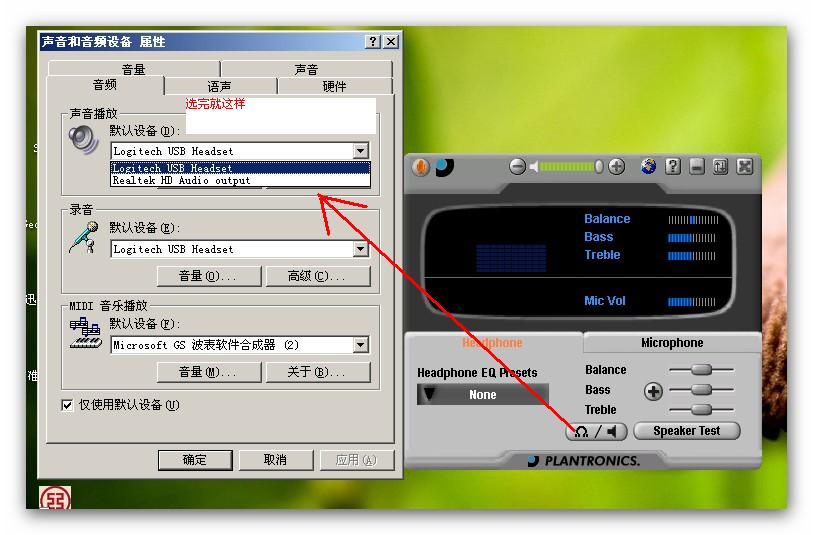Viewport: 813px width, 535px height.
Task: Select Realtek HD Audio output in list
Action: [x=241, y=180]
